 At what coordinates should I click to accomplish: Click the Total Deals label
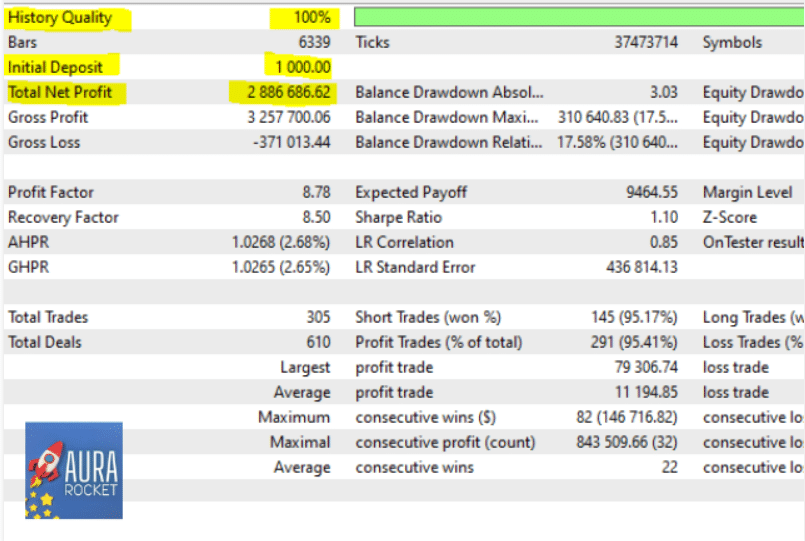pyautogui.click(x=45, y=342)
